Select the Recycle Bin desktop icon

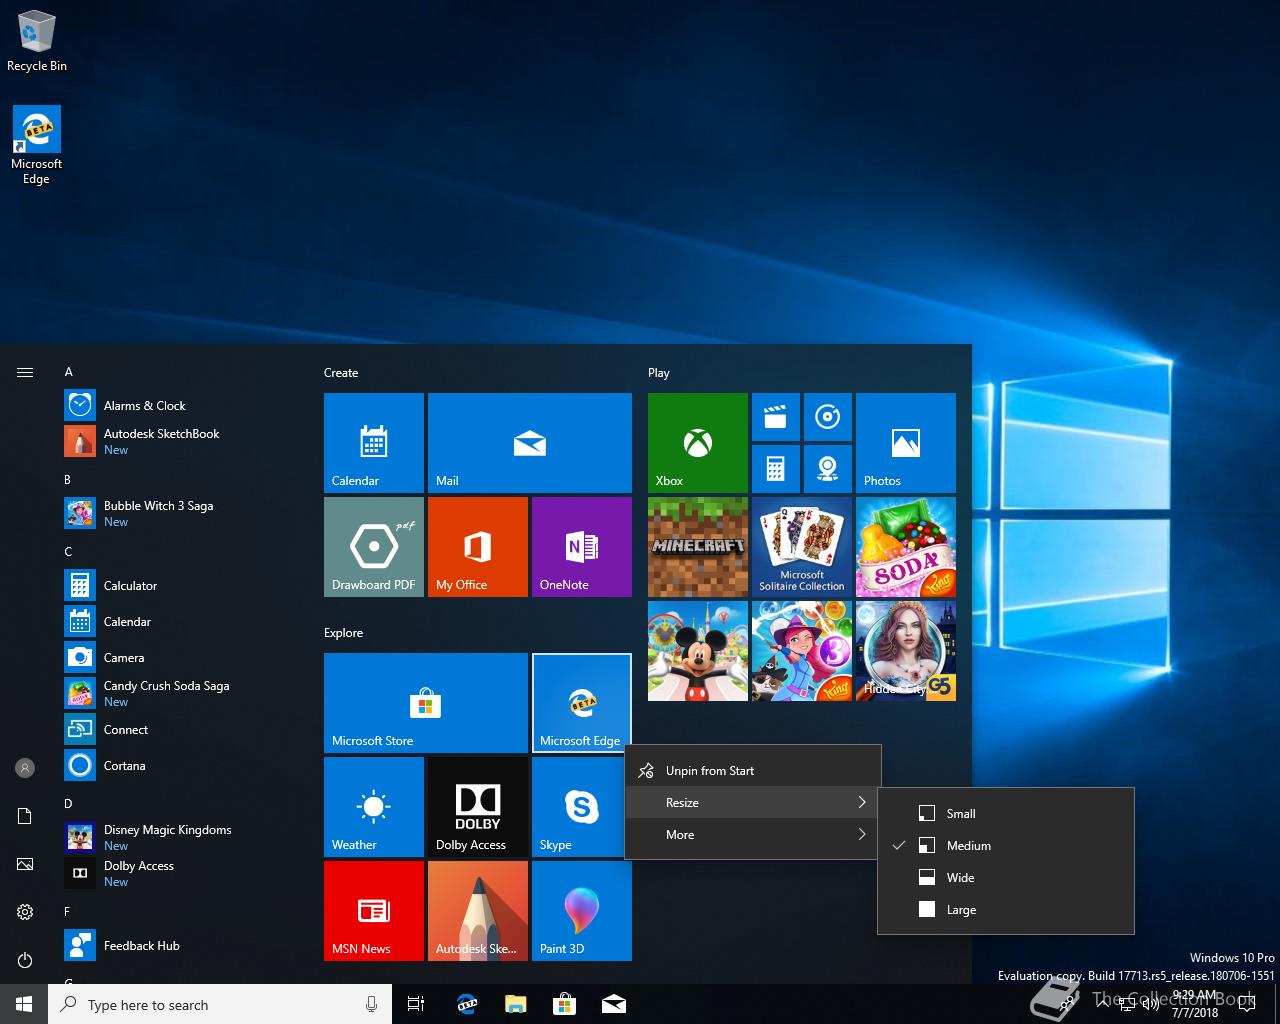37,41
